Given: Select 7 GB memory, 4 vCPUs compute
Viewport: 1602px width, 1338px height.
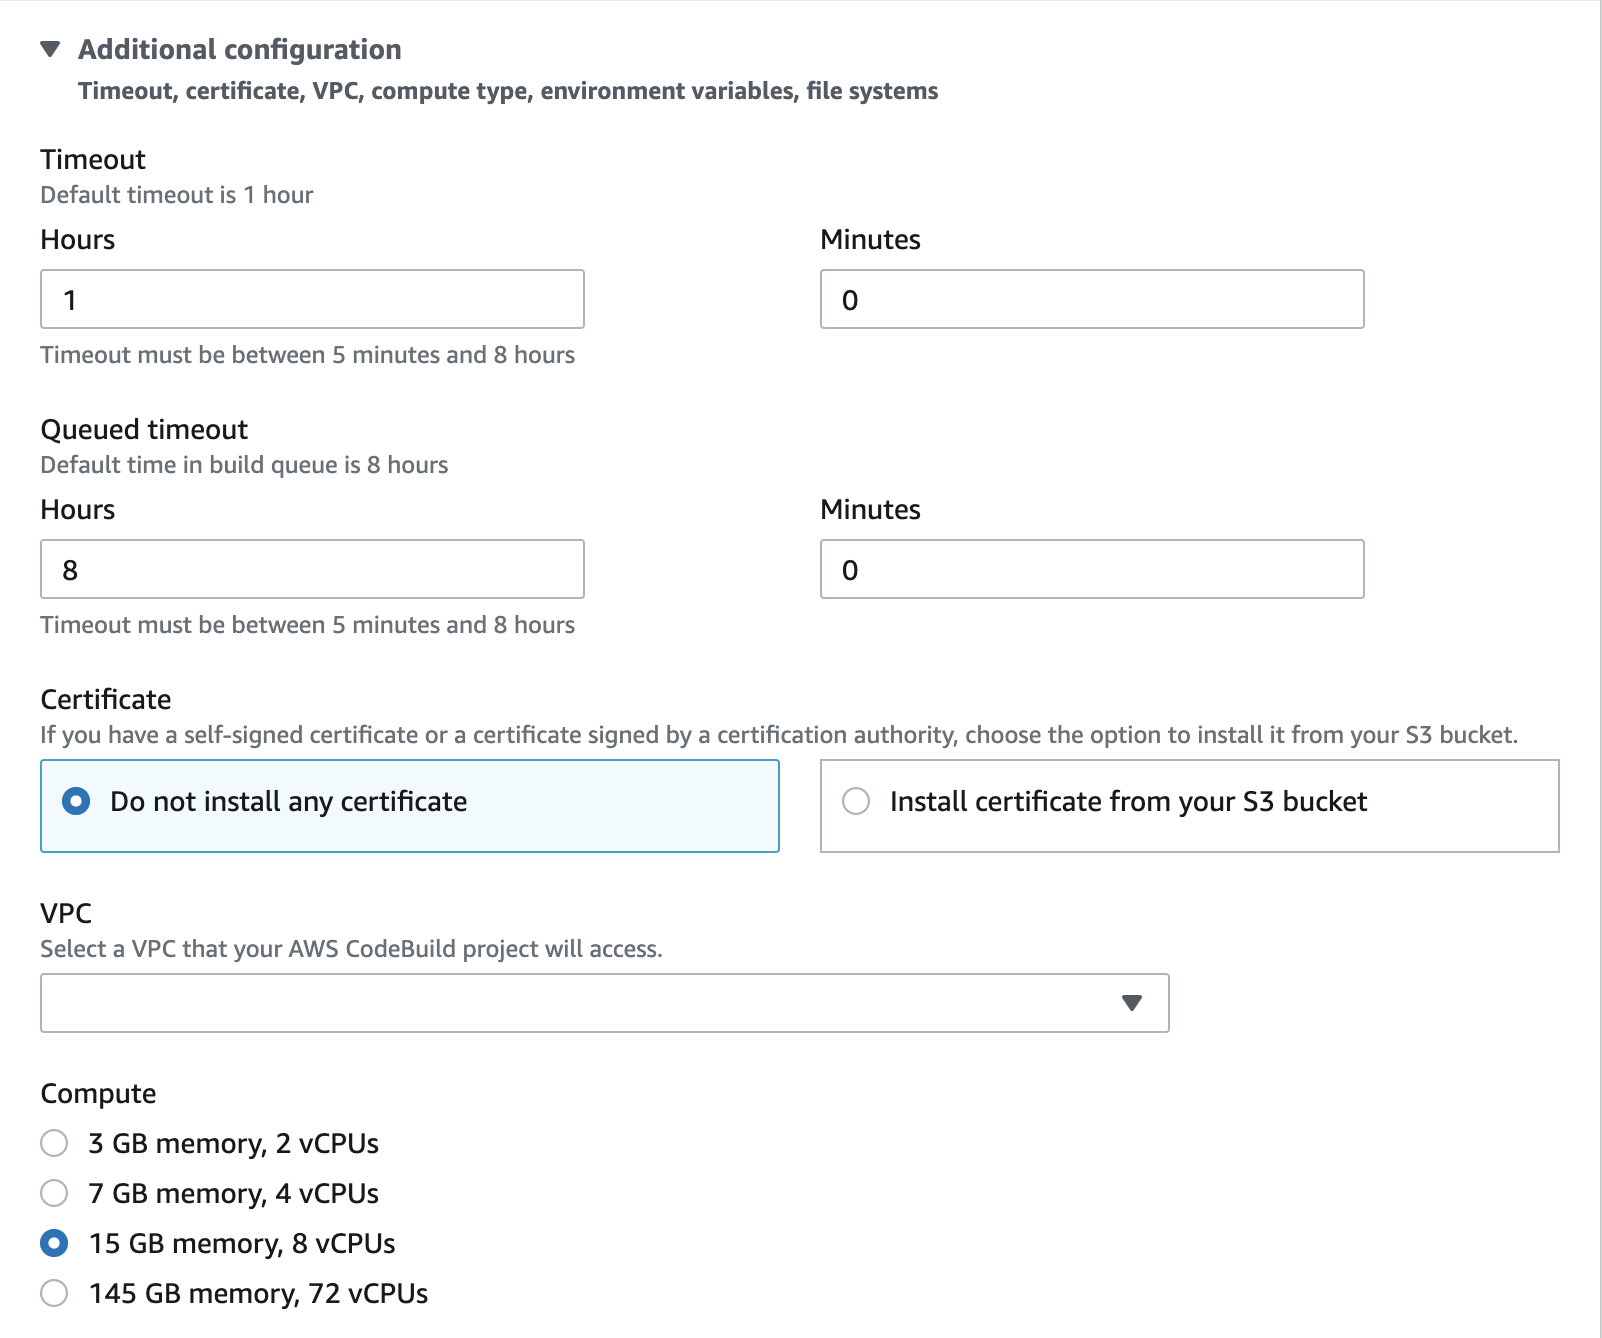Looking at the screenshot, I should (x=54, y=1193).
